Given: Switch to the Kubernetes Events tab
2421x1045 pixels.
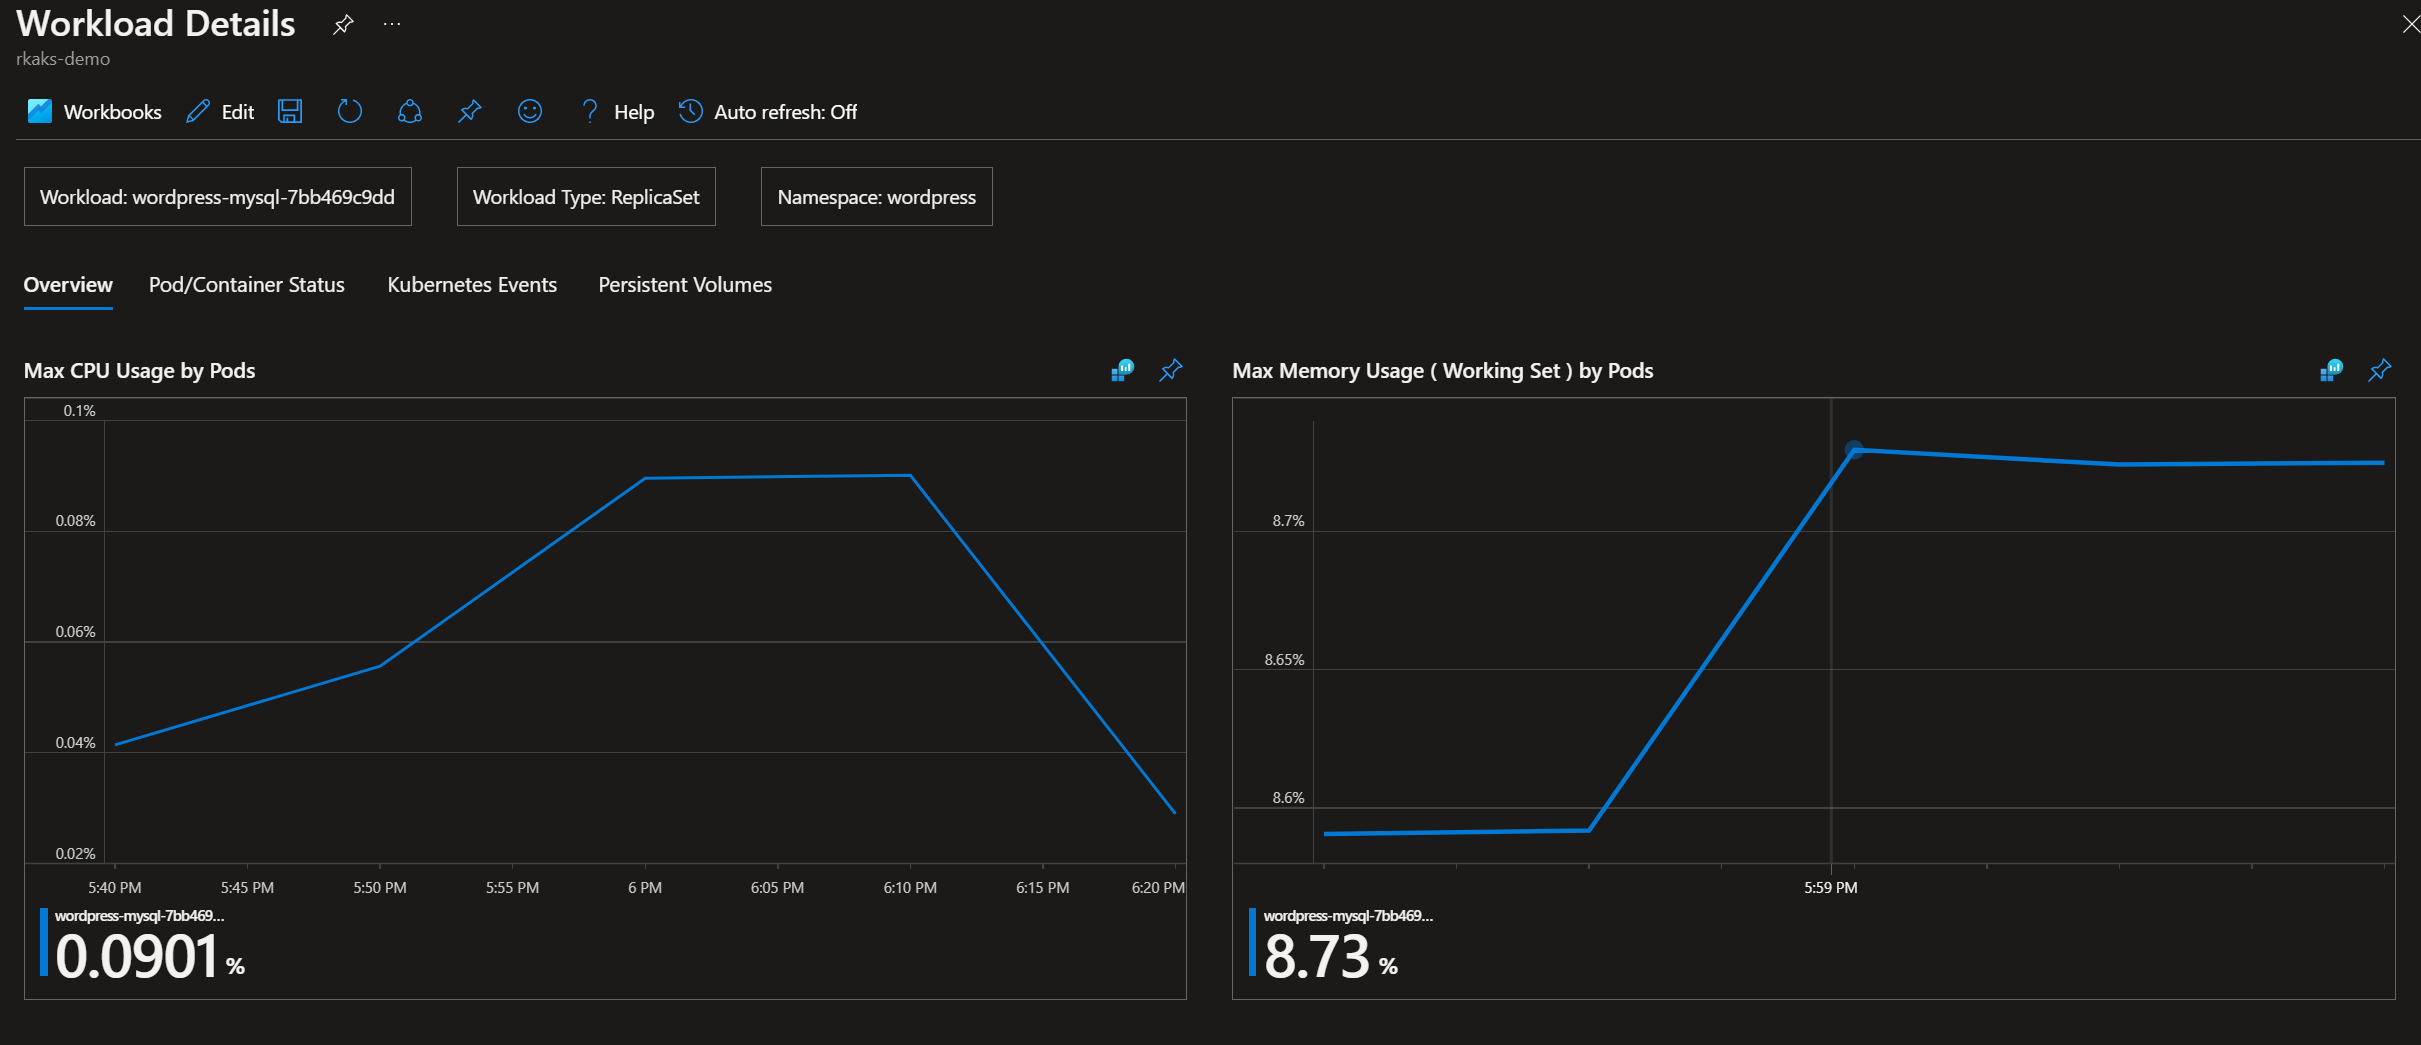Looking at the screenshot, I should coord(472,285).
